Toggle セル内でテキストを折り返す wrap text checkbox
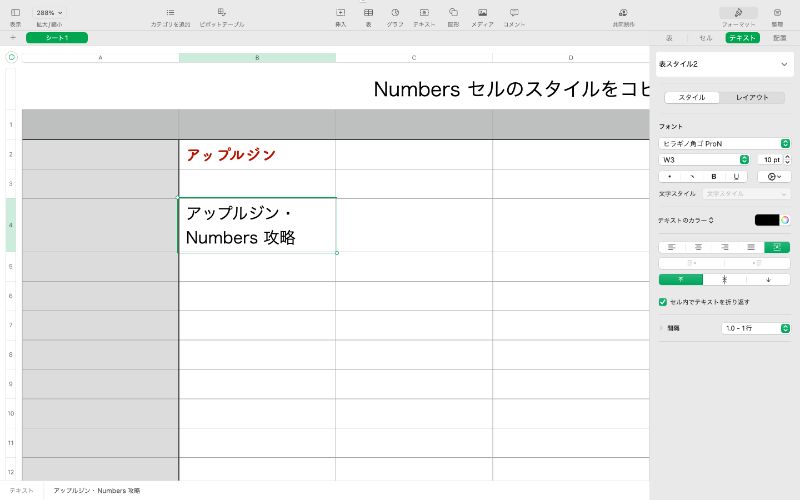Image resolution: width=800 pixels, height=500 pixels. [x=663, y=302]
